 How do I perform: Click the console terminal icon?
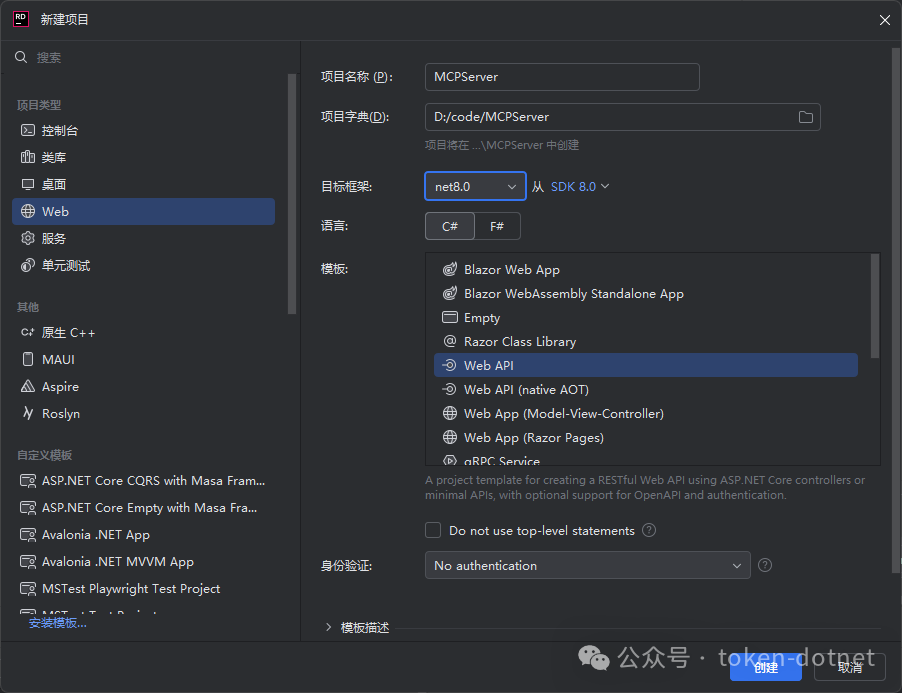[x=28, y=131]
